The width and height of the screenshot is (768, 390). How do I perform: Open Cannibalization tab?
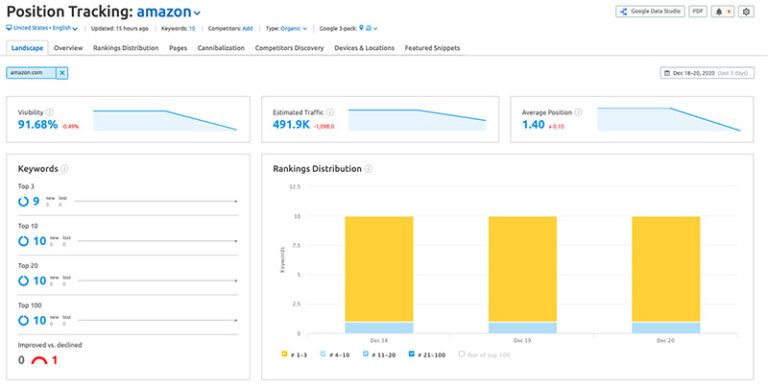point(221,48)
